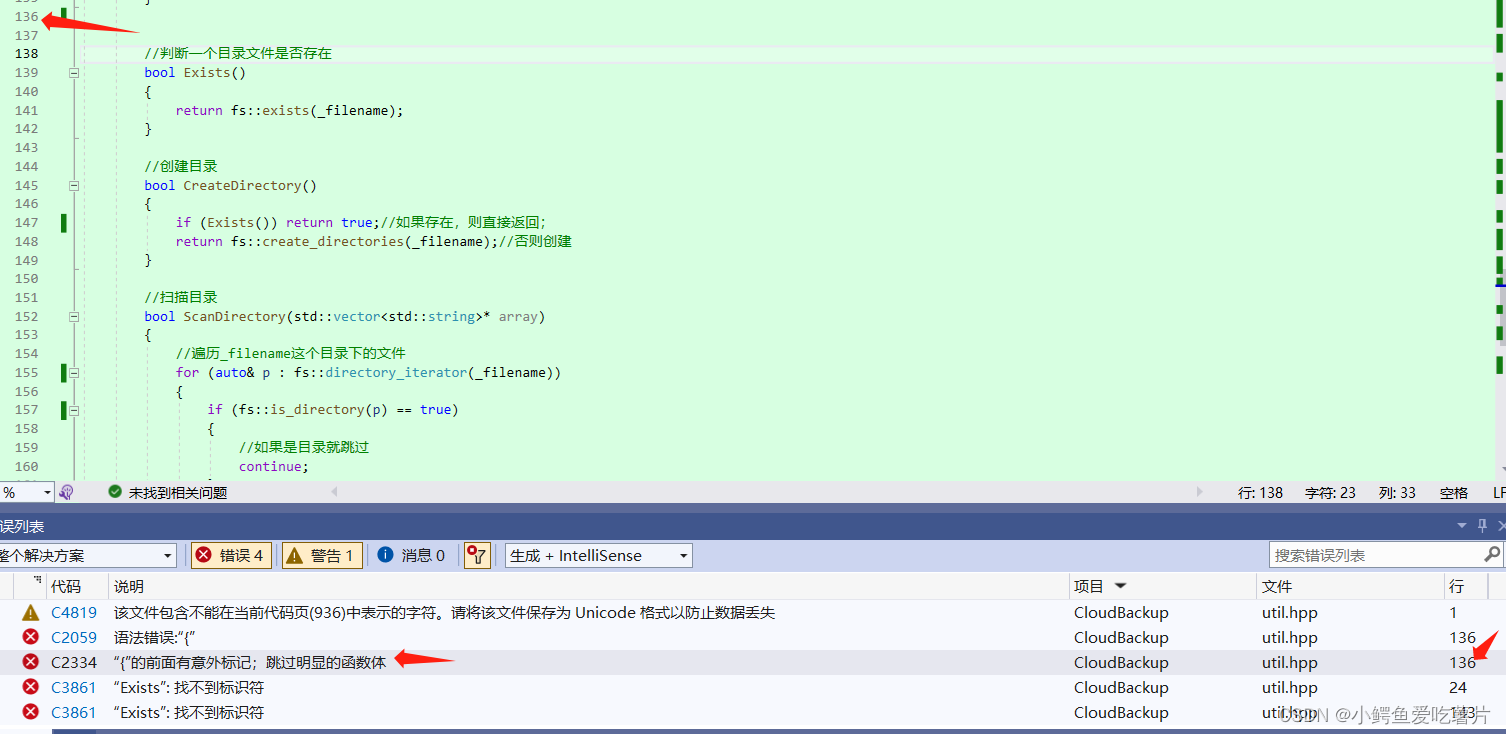The image size is (1506, 734).
Task: Open the C2059 error code link
Action: 74,637
